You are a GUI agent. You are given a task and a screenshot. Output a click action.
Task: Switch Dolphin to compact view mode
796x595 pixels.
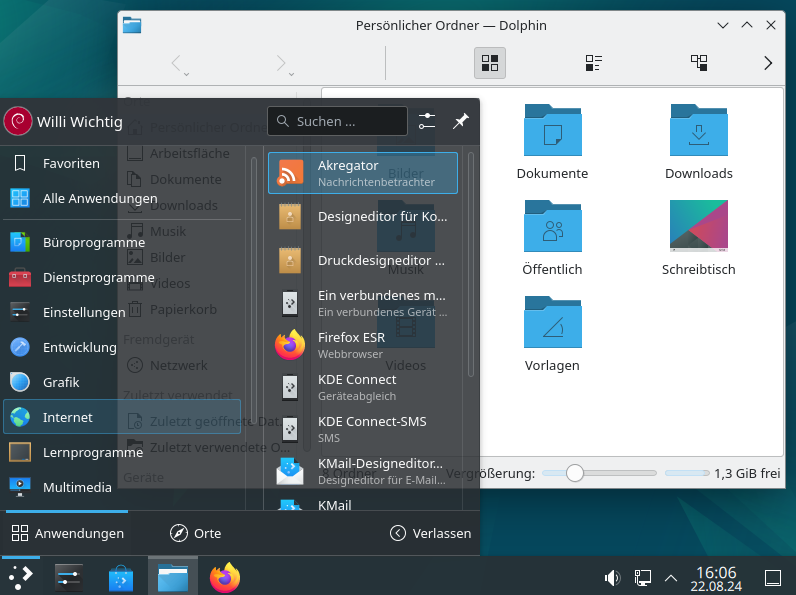pyautogui.click(x=594, y=63)
